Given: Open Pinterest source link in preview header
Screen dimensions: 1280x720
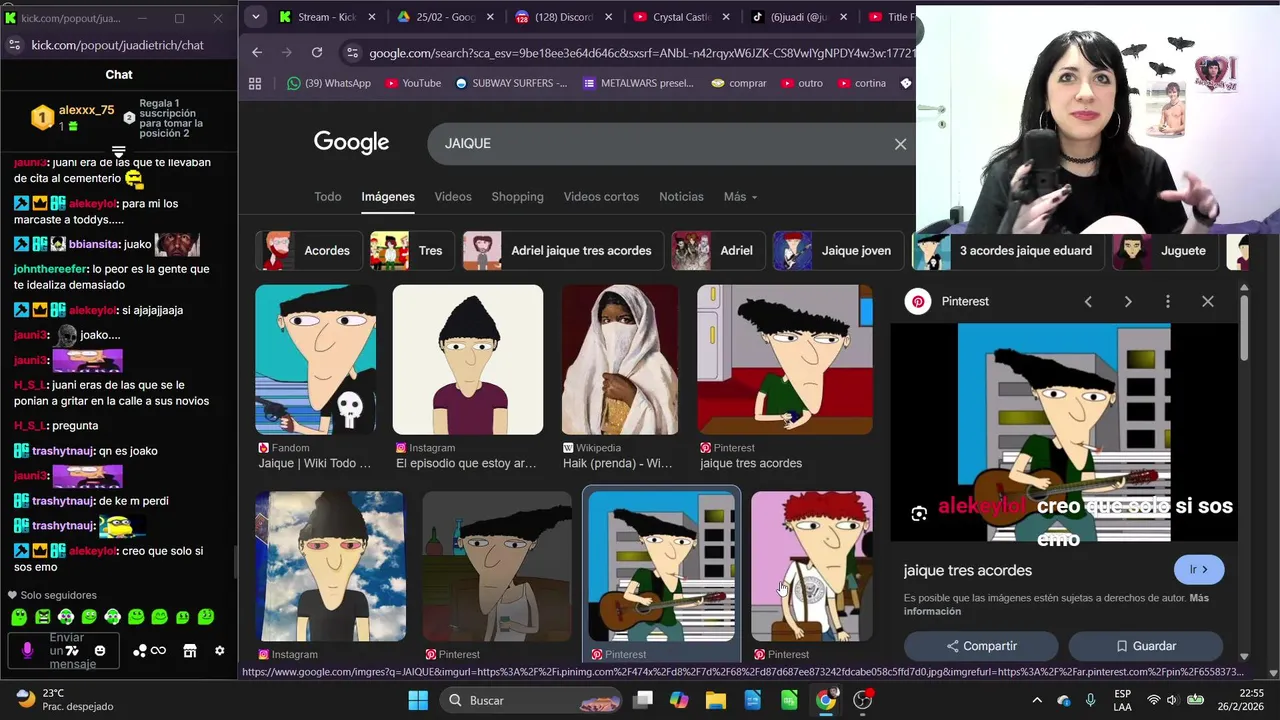Looking at the screenshot, I should (x=947, y=301).
